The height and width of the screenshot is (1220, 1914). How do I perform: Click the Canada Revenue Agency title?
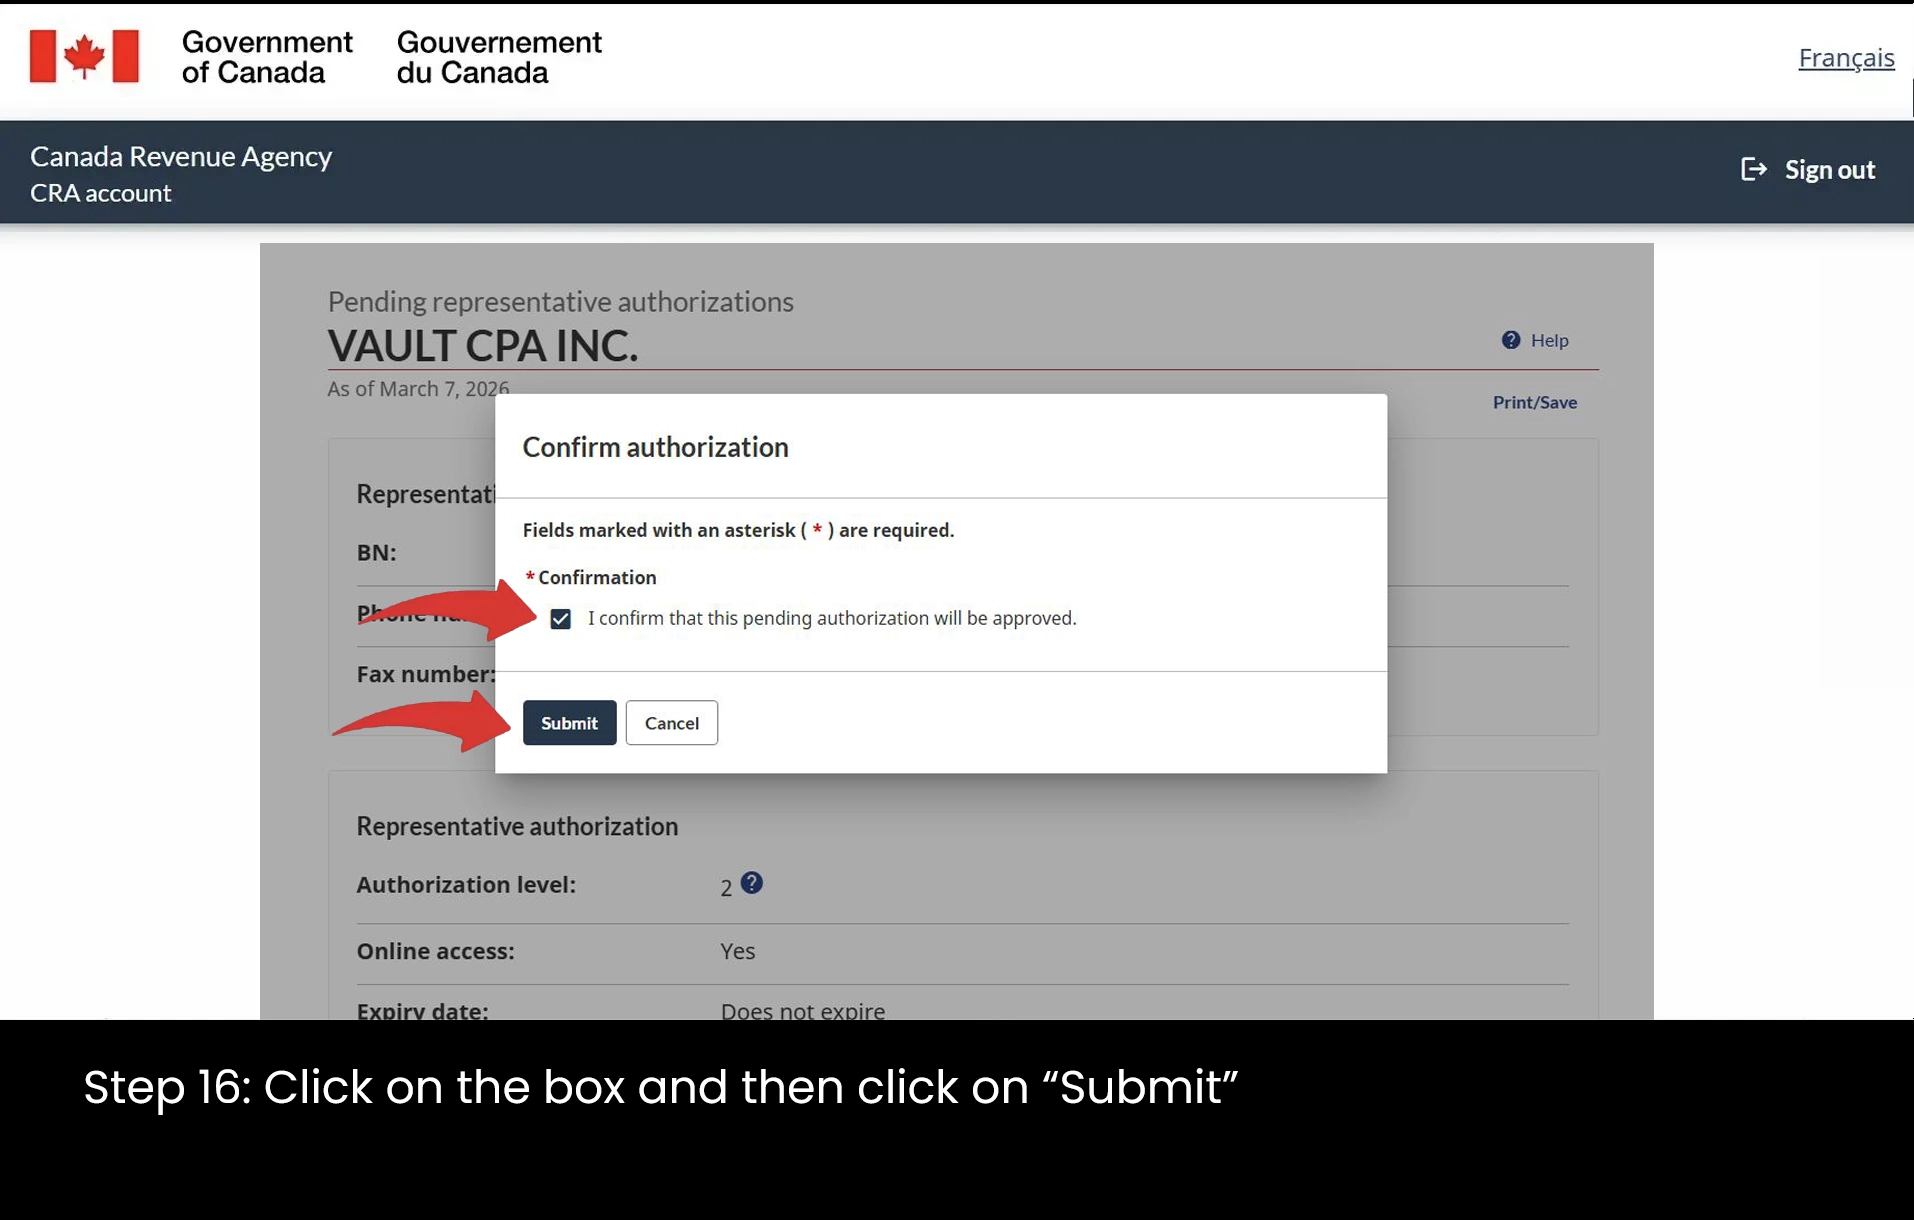click(181, 156)
